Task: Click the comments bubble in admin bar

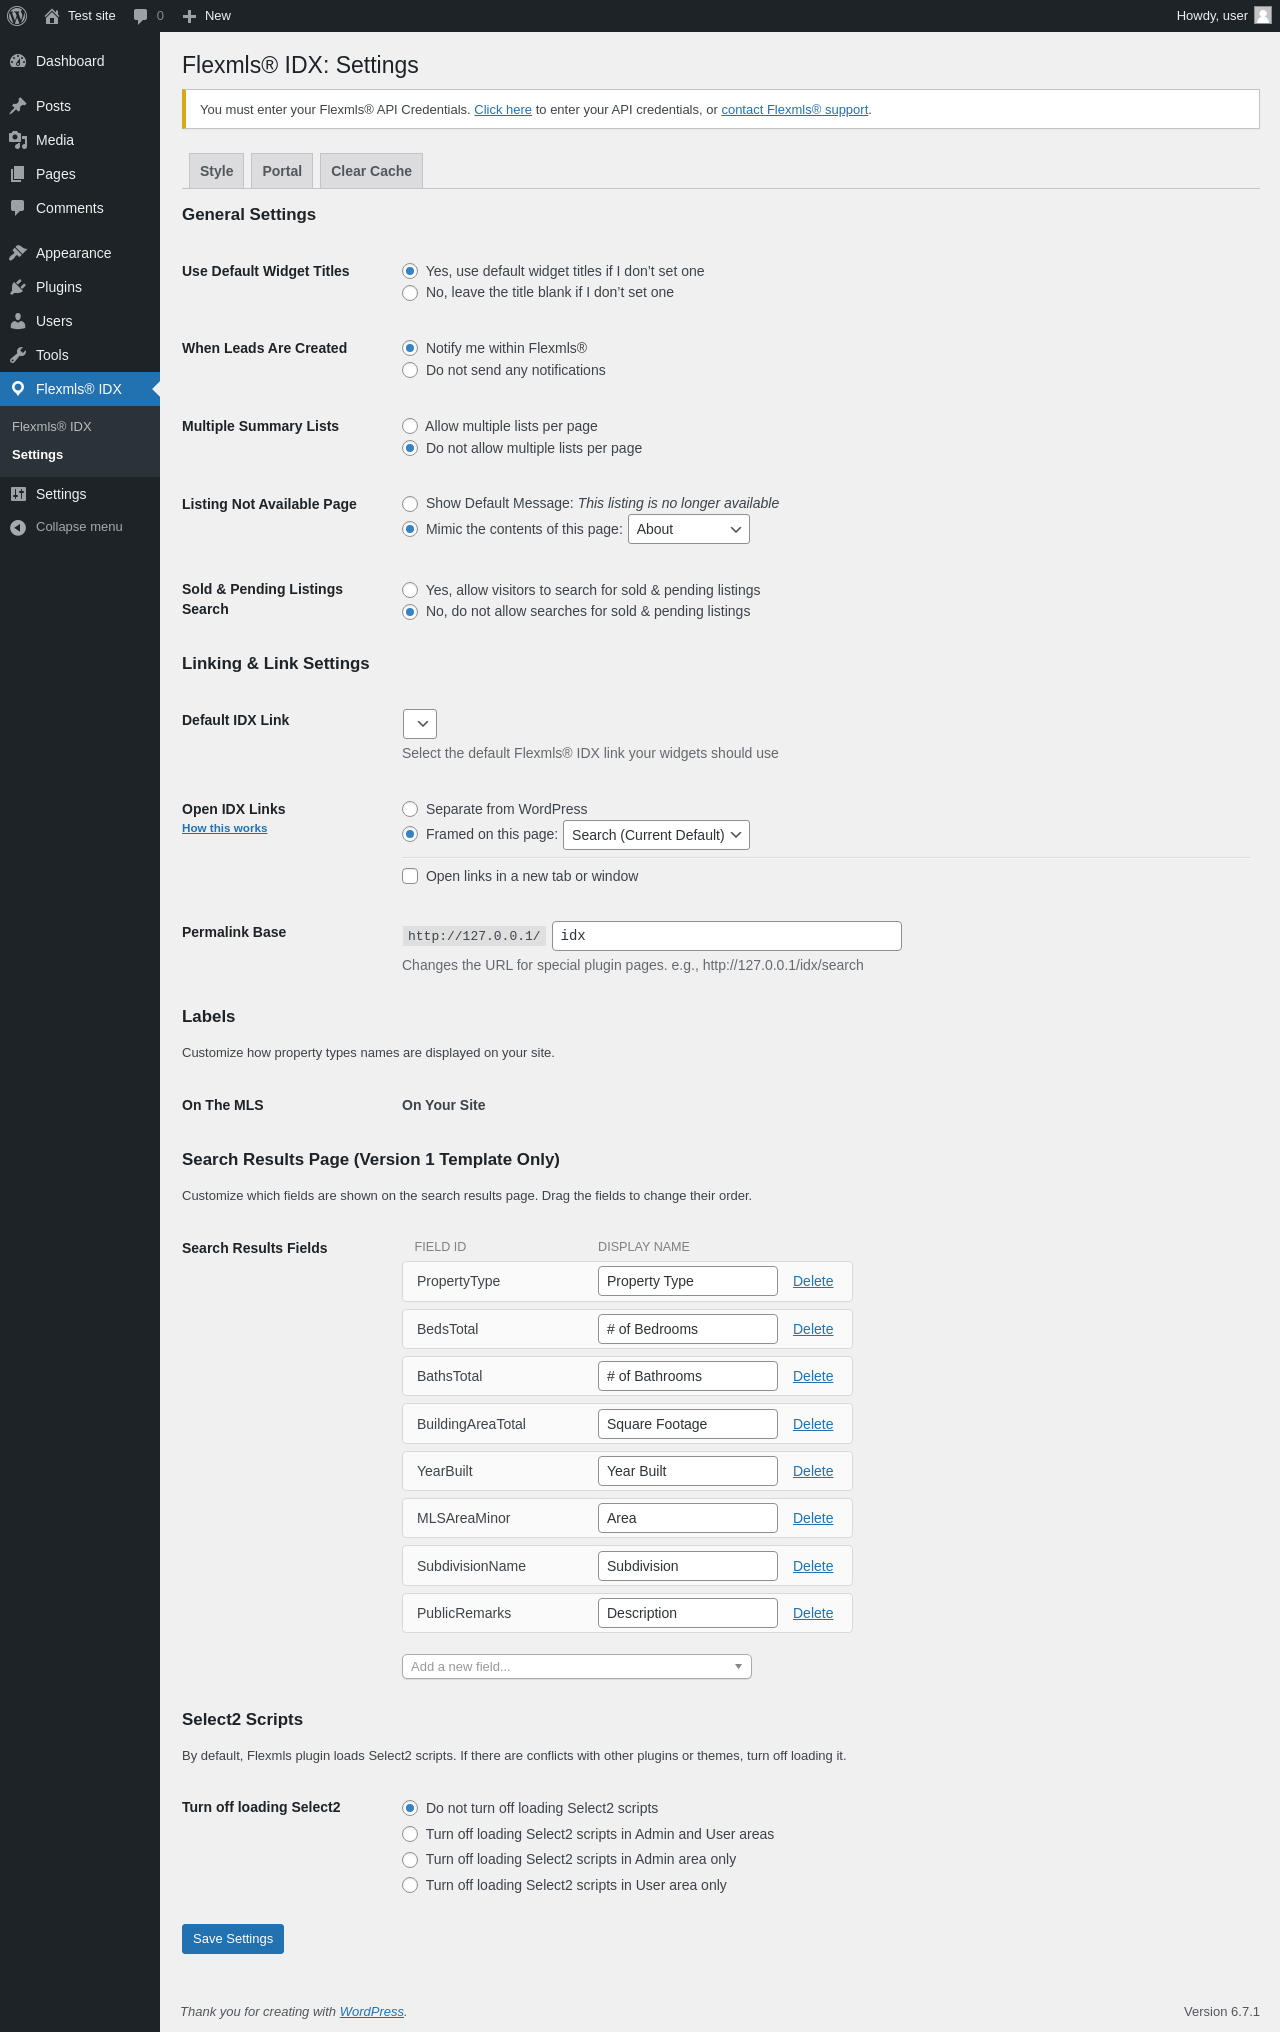Action: [141, 16]
